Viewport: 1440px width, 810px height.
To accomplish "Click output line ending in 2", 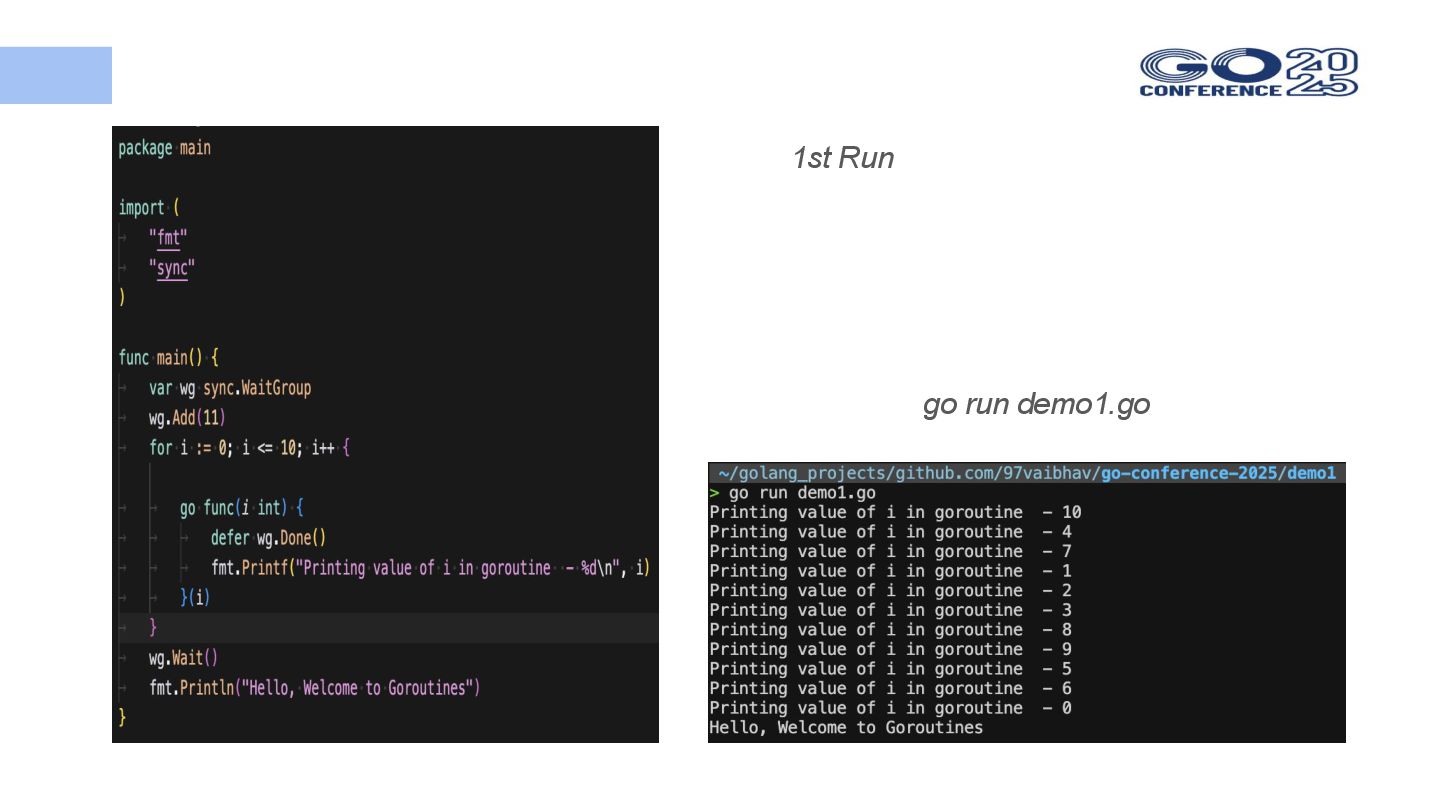I will 891,590.
